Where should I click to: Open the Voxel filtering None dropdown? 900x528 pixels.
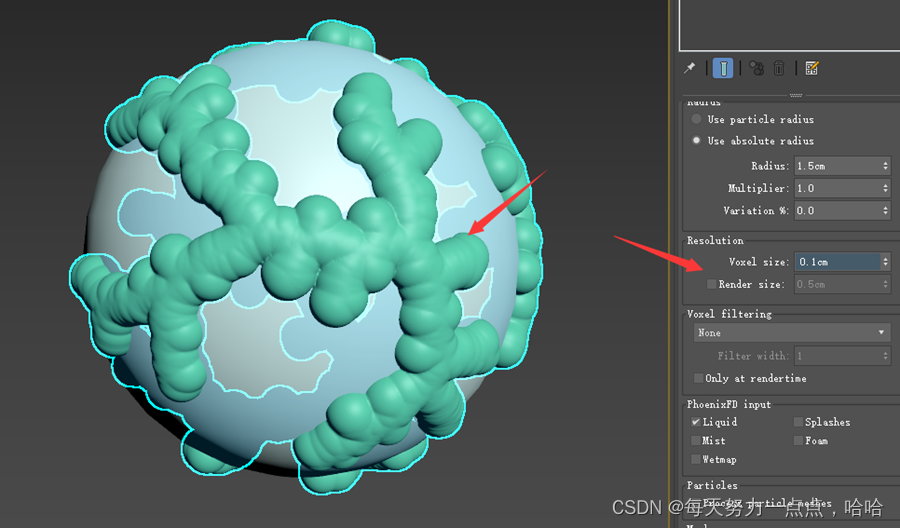[792, 333]
